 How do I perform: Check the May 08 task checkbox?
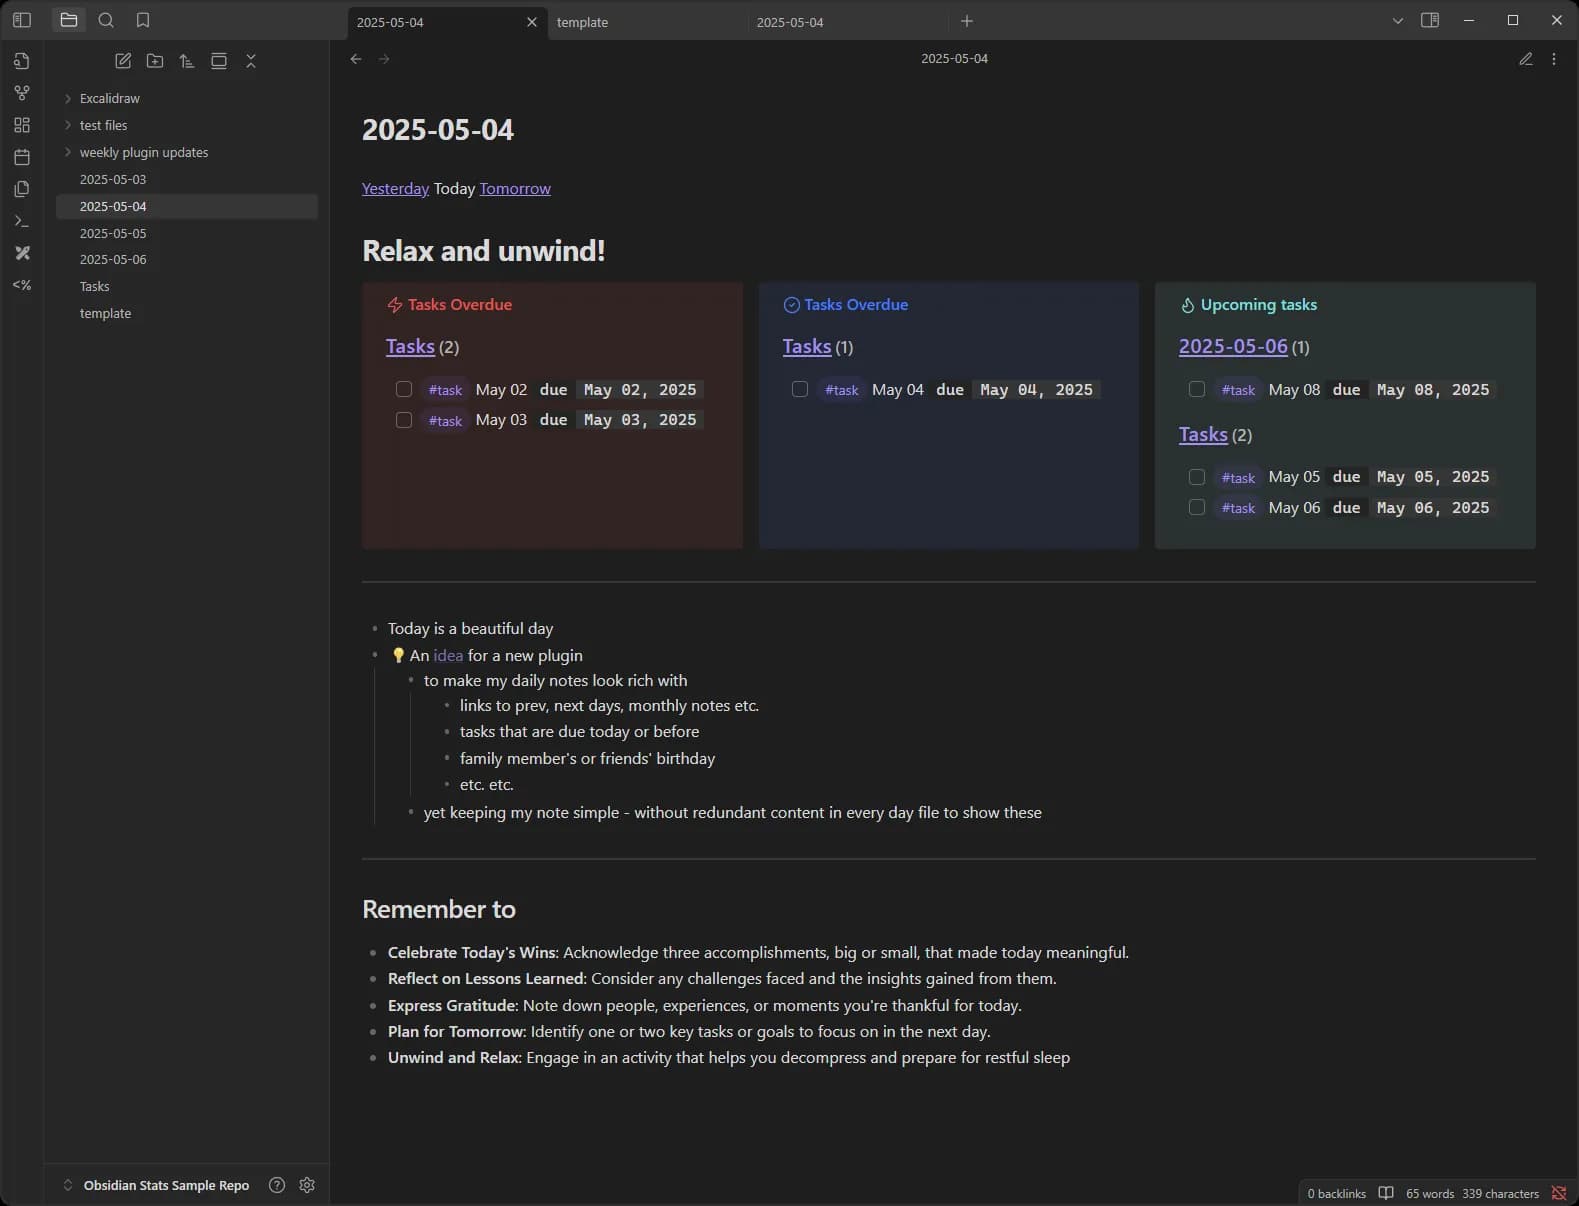point(1197,389)
